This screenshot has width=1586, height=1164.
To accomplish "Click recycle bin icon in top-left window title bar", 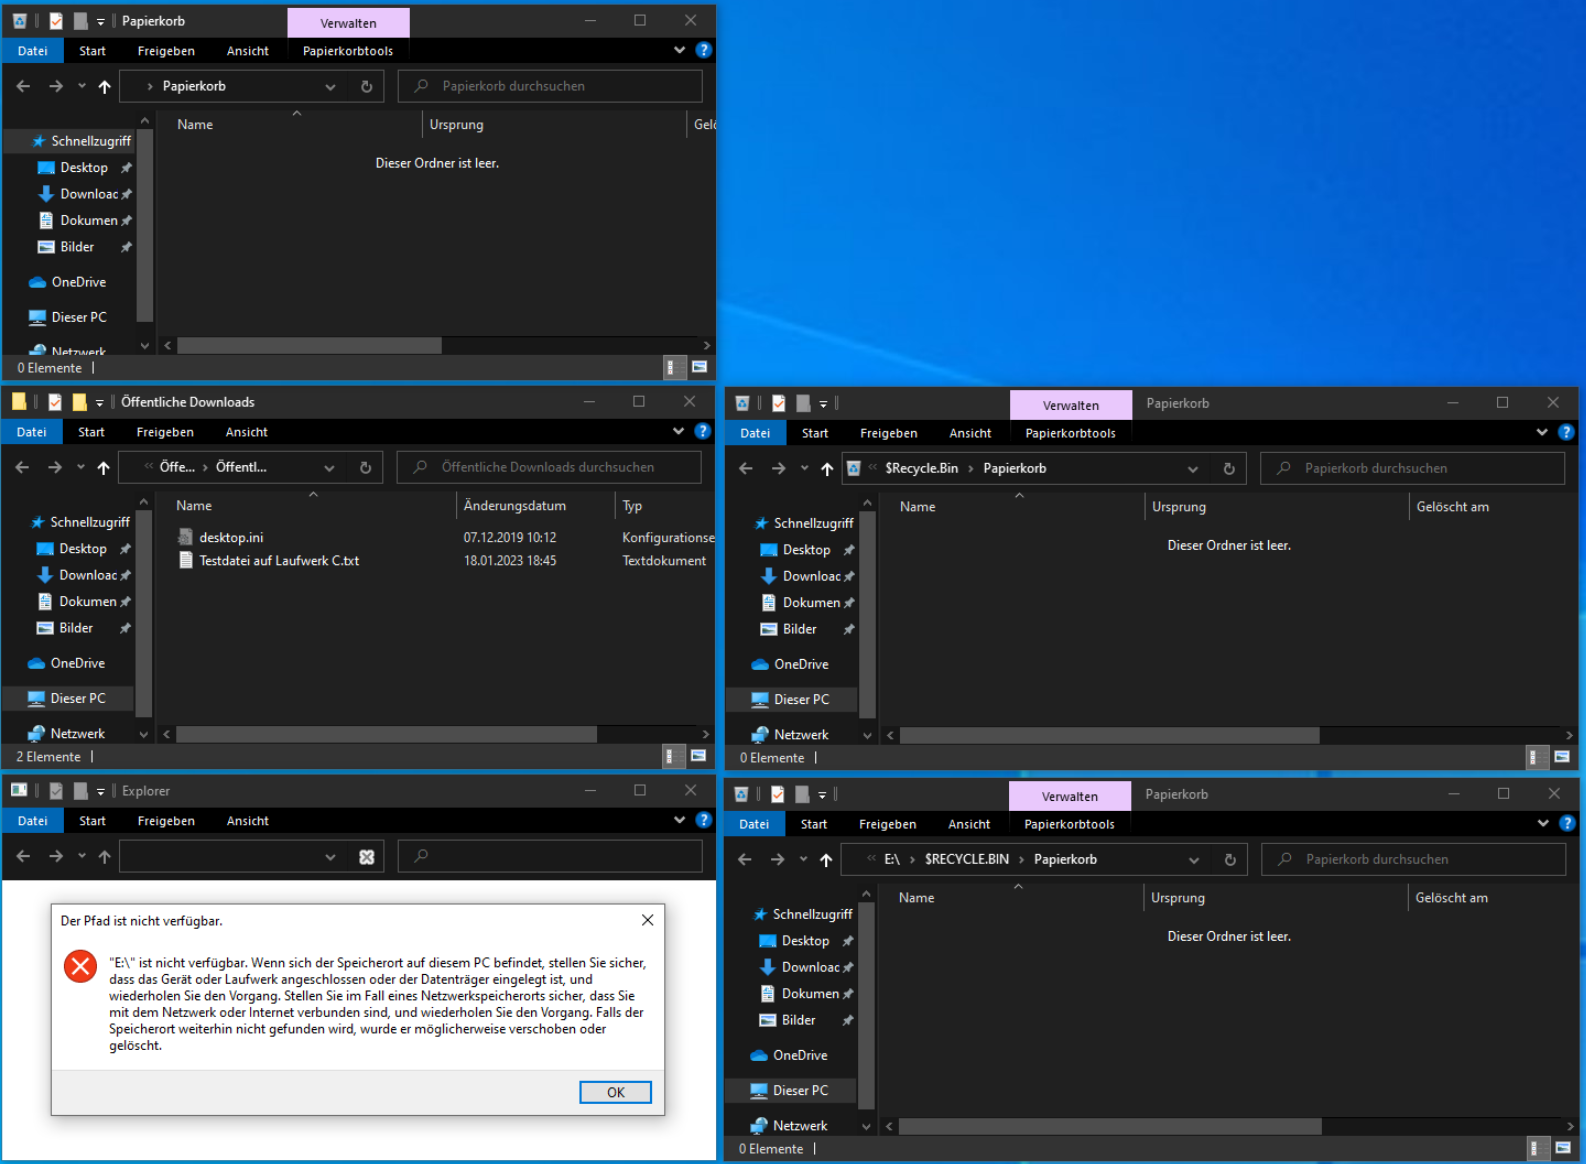I will click(x=19, y=21).
